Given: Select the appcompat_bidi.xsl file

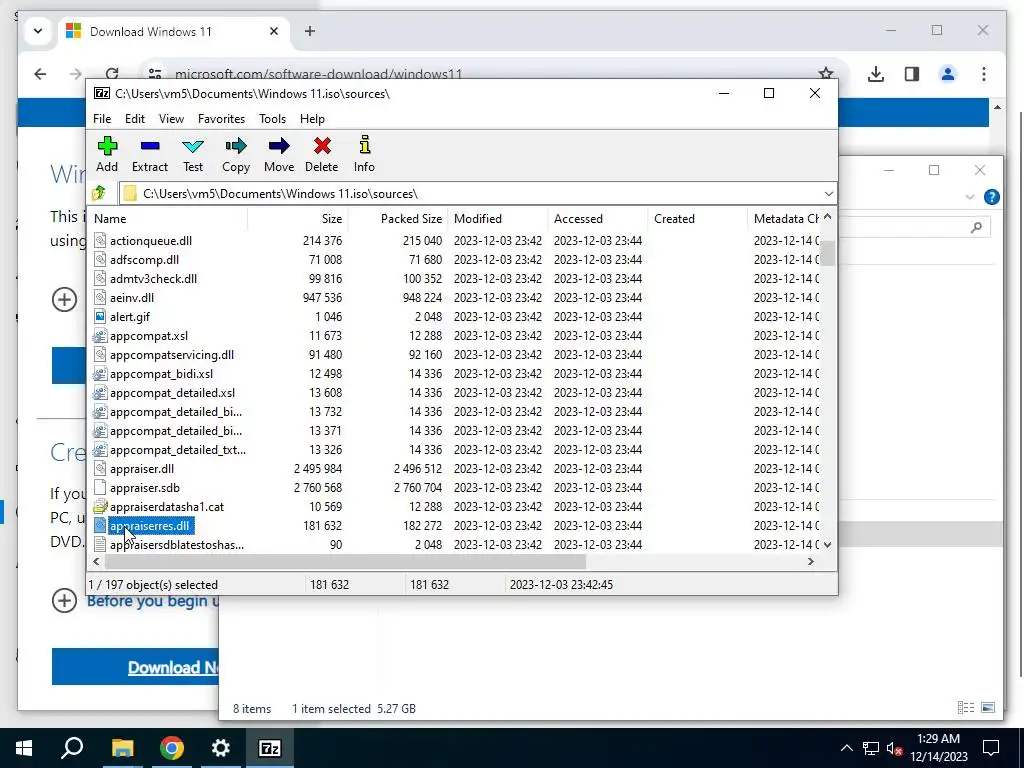Looking at the screenshot, I should 161,374.
